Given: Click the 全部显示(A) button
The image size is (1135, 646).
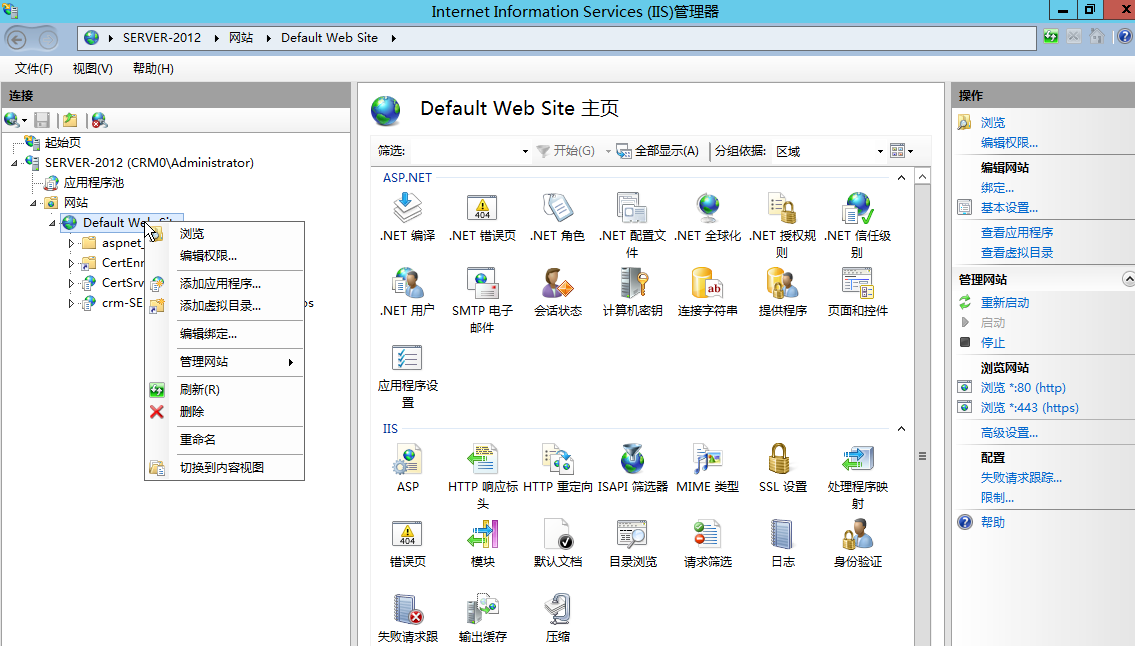Looking at the screenshot, I should (658, 151).
